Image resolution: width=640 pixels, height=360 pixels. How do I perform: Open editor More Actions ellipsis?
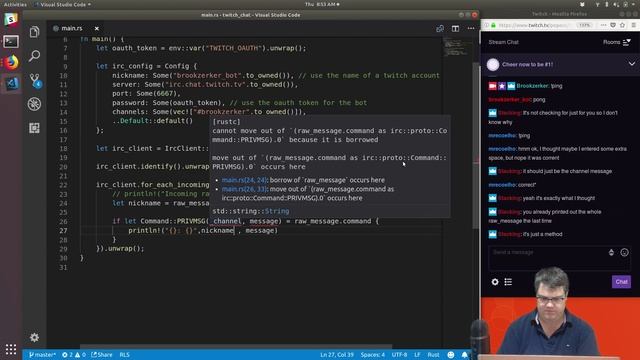(471, 29)
